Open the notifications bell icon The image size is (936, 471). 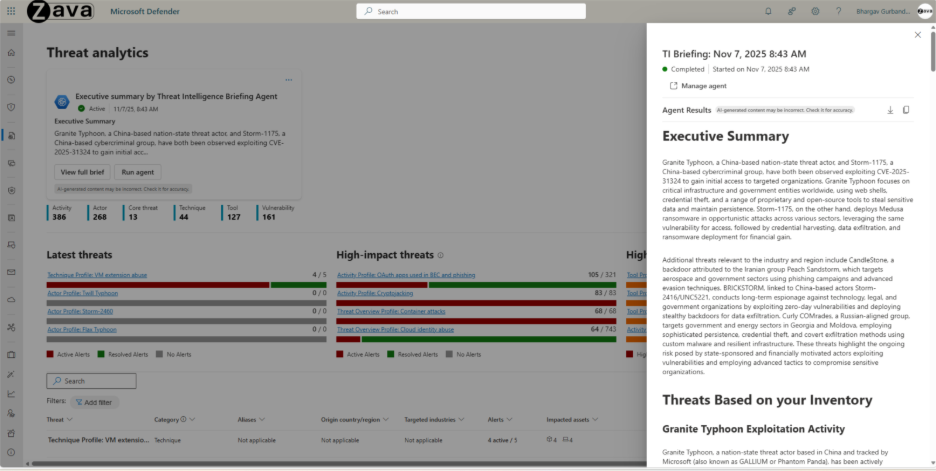click(x=768, y=11)
